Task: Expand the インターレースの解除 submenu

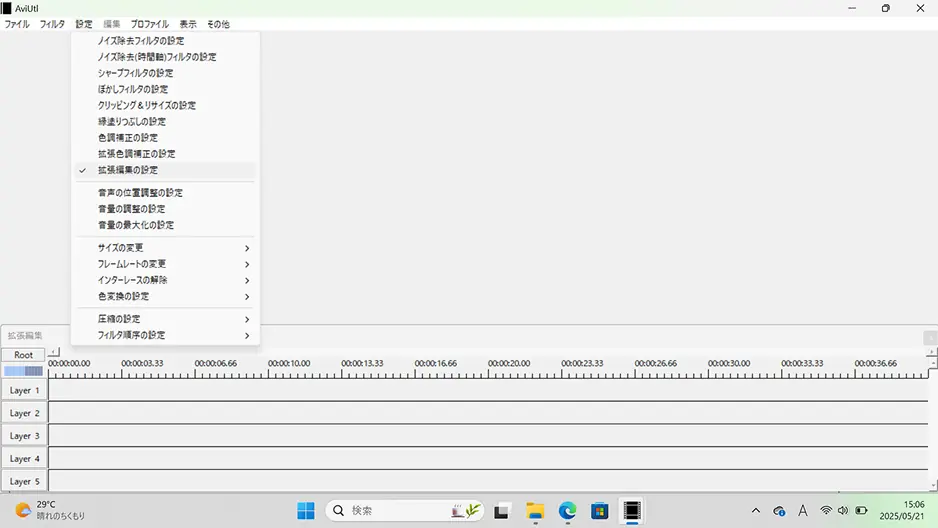Action: [x=165, y=280]
